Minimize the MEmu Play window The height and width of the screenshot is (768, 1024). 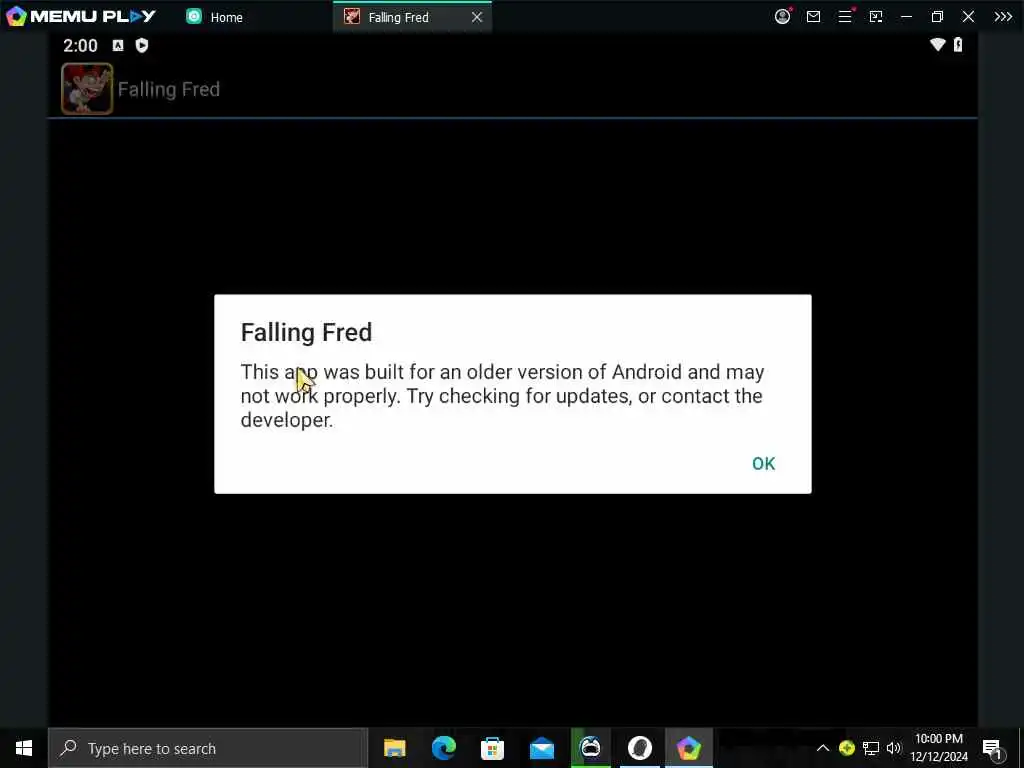pyautogui.click(x=906, y=17)
